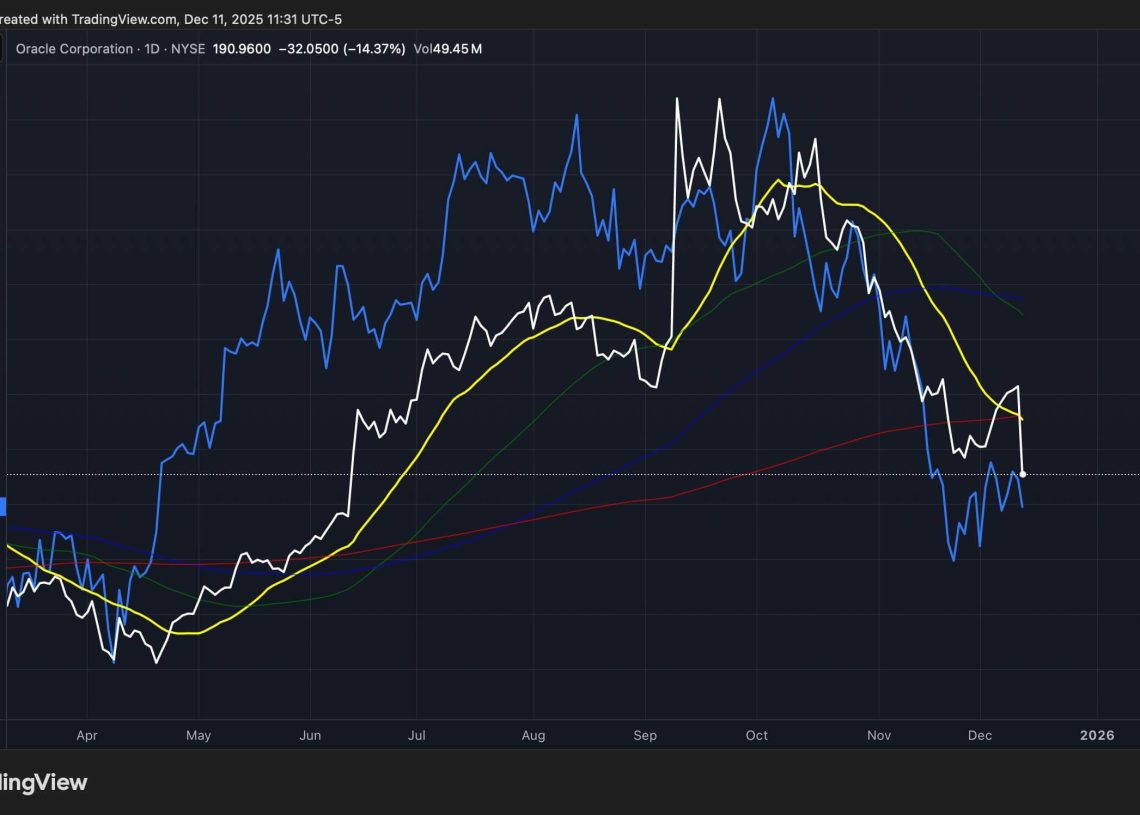
Task: Click the 2026 year label on axis
Action: (1097, 736)
